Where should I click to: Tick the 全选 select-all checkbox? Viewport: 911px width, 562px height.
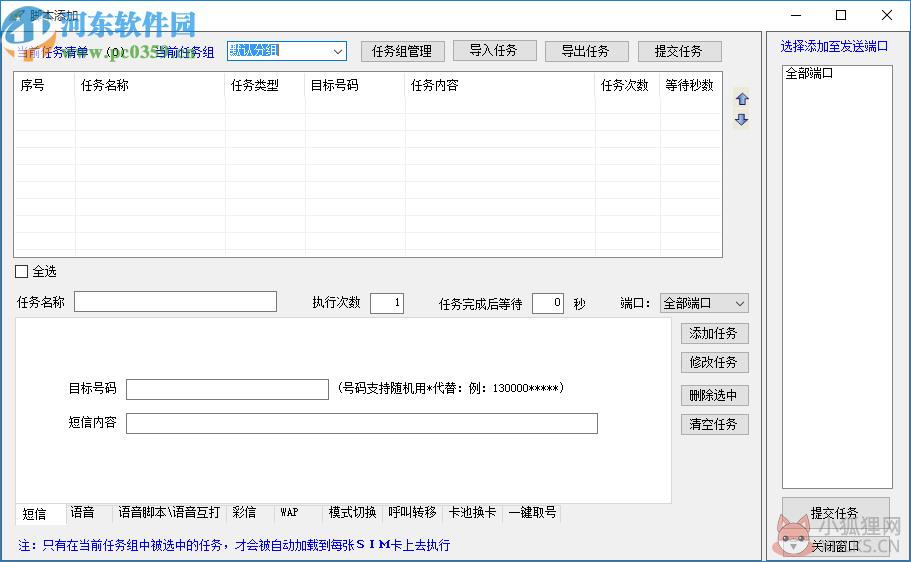click(x=21, y=271)
